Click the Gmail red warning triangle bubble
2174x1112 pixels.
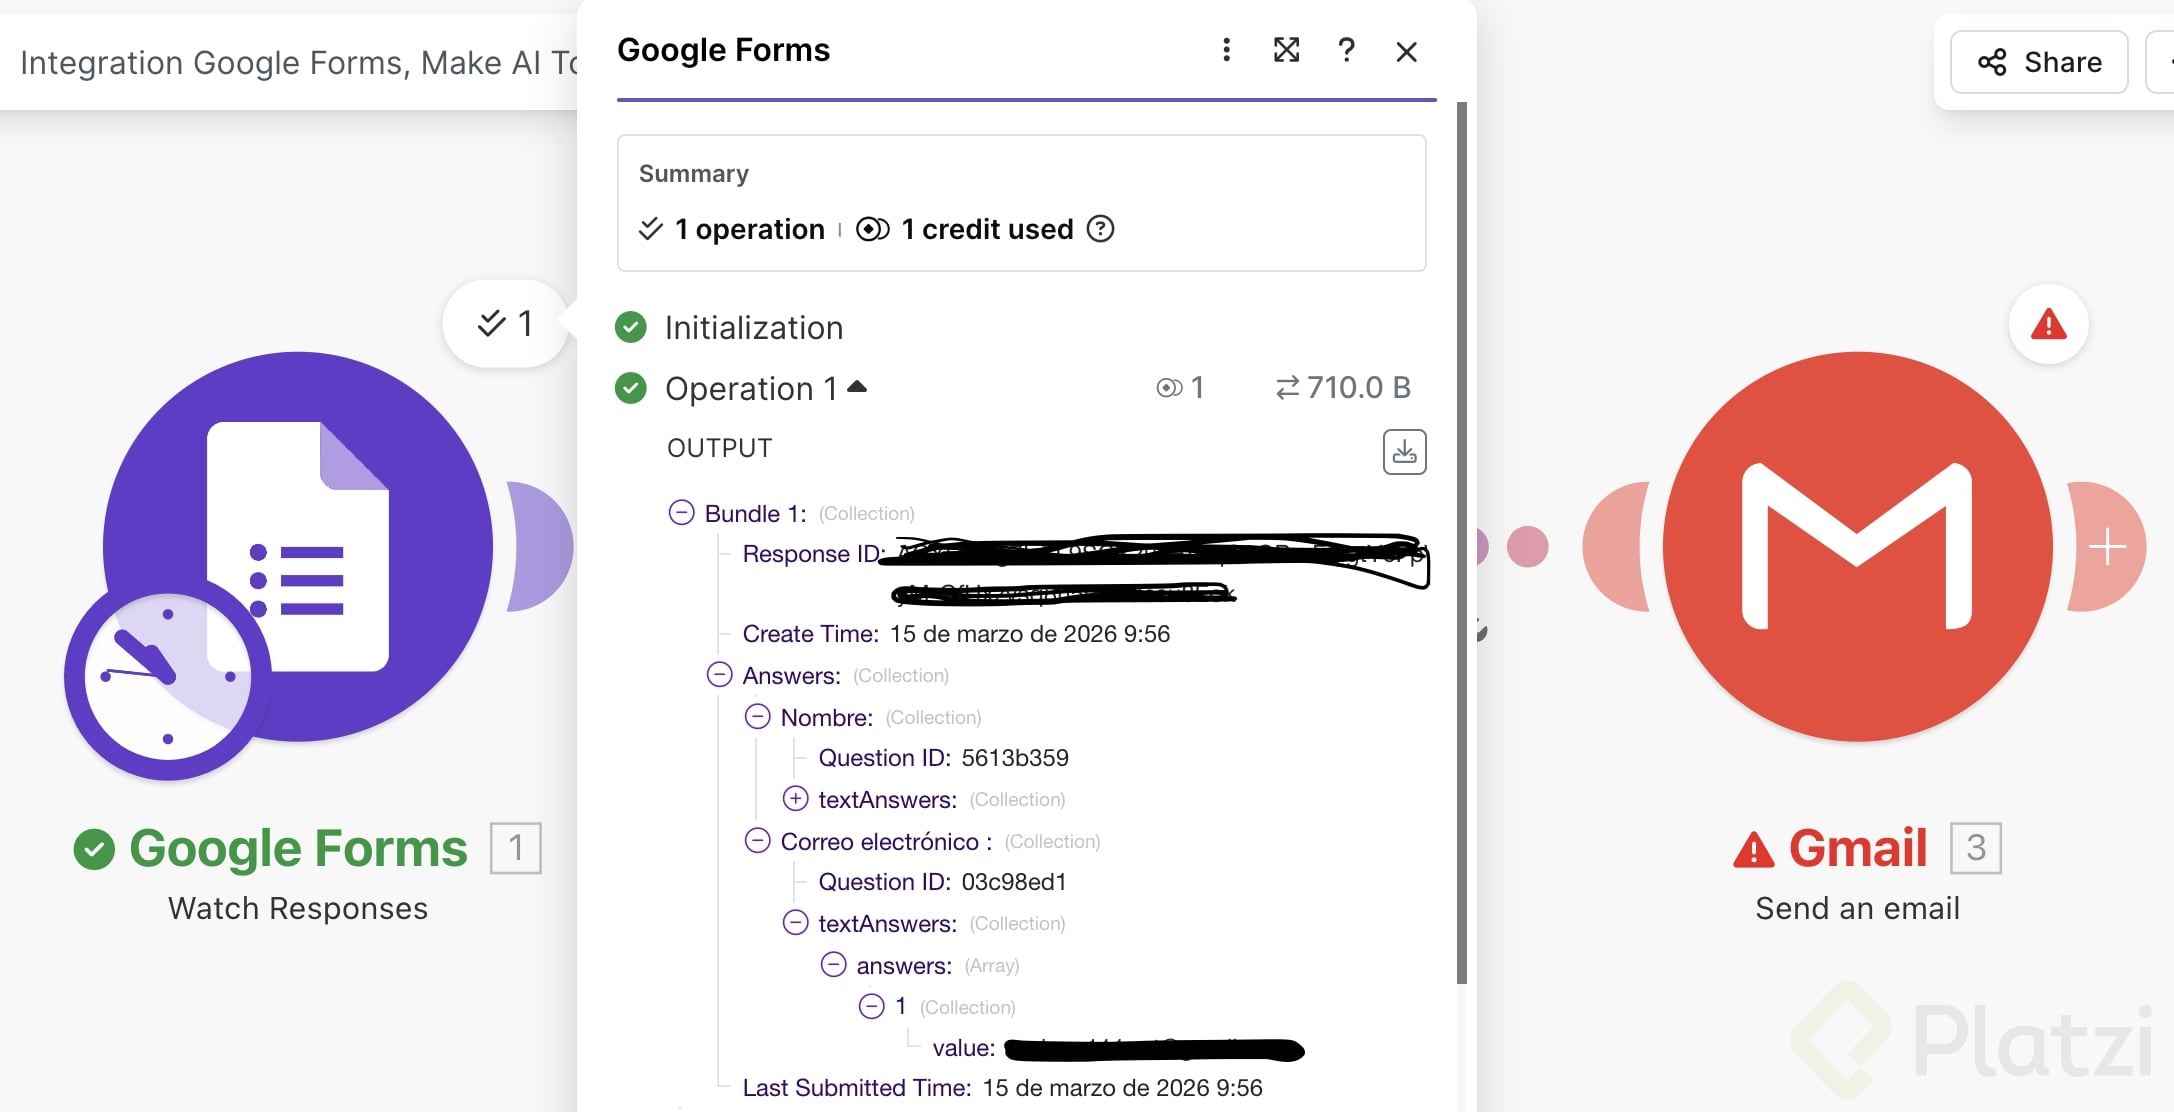click(2048, 325)
